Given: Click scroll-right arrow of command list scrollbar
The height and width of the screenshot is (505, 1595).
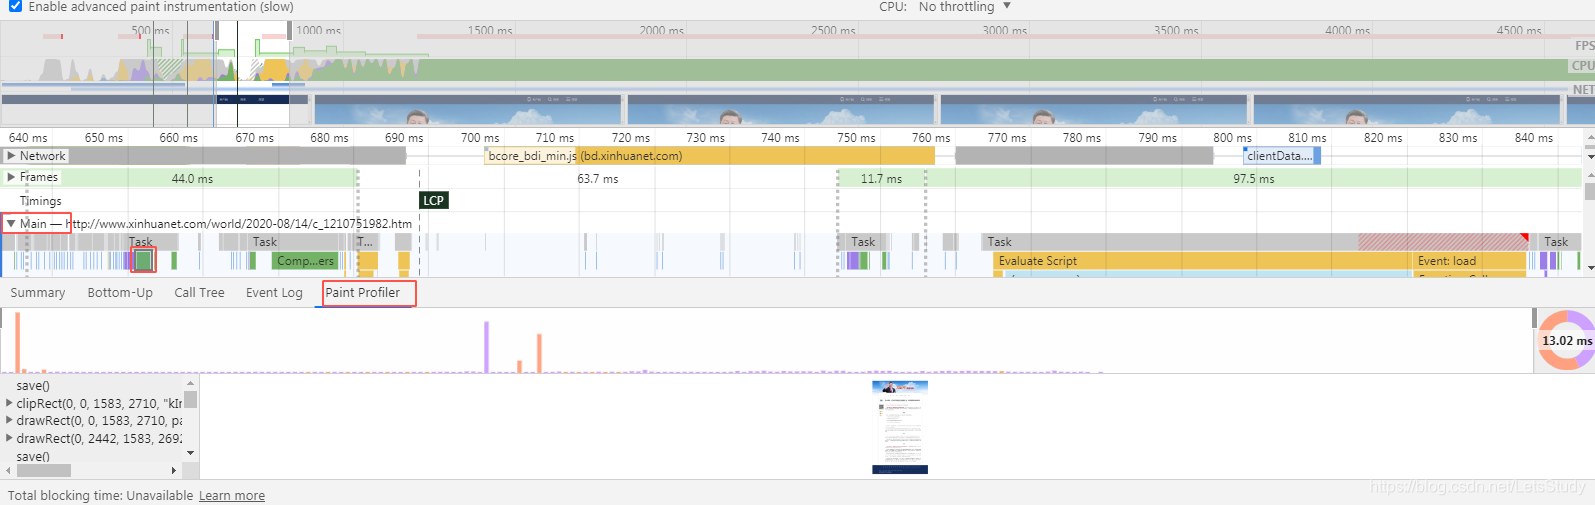Looking at the screenshot, I should pos(174,470).
